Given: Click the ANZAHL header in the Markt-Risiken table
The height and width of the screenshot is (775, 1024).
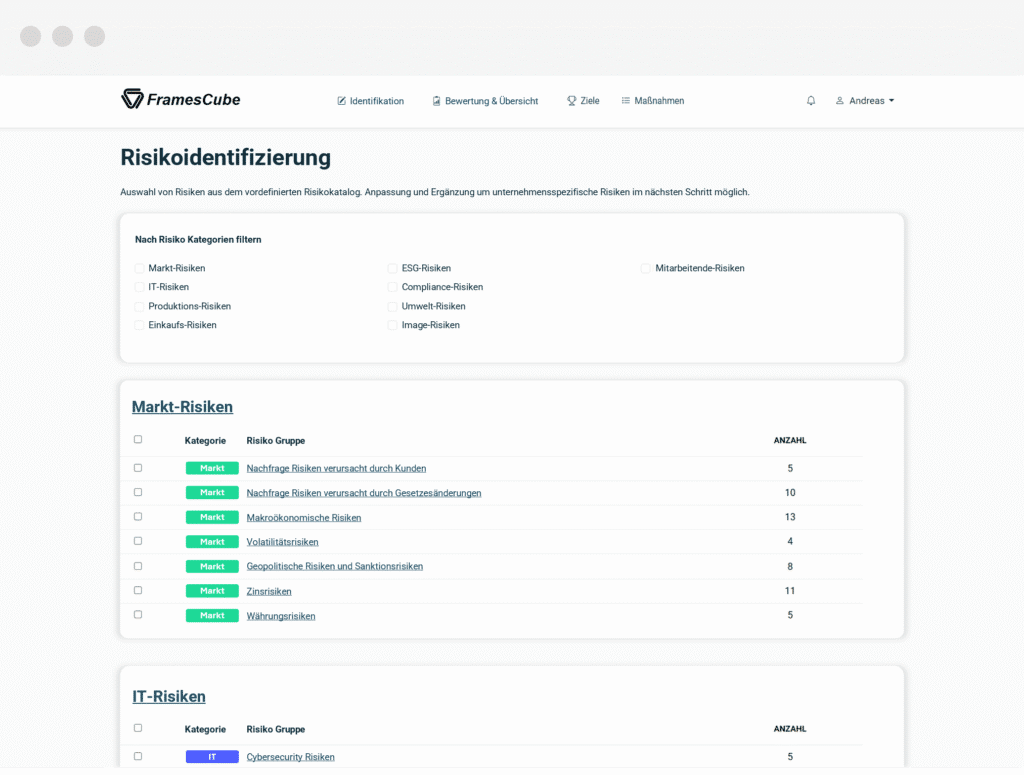Looking at the screenshot, I should coord(790,441).
